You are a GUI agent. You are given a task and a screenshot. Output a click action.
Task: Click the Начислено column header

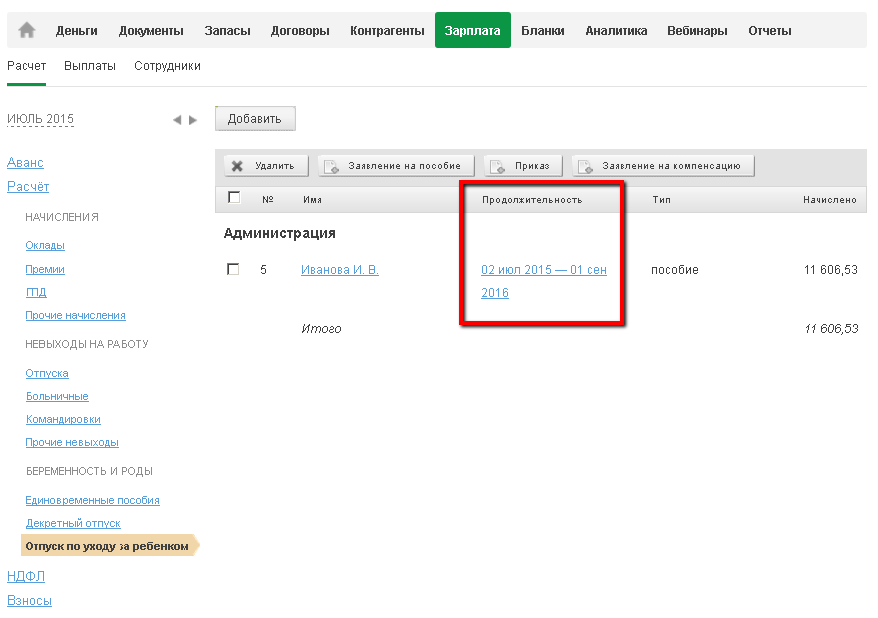coord(830,200)
